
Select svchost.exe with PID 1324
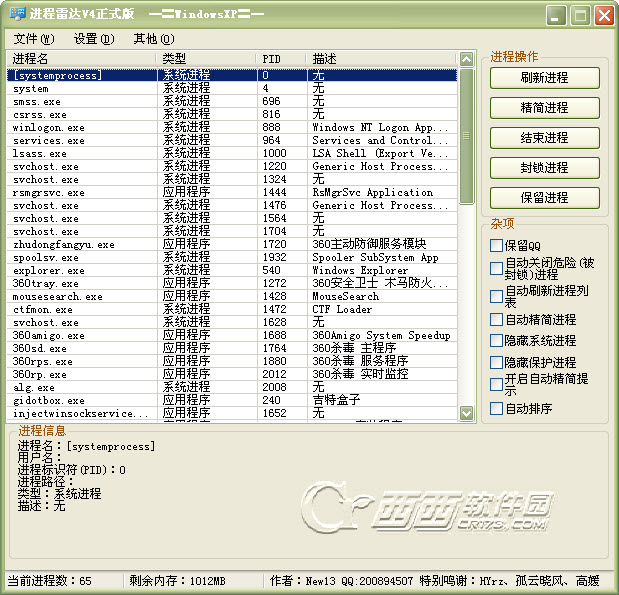[x=232, y=179]
